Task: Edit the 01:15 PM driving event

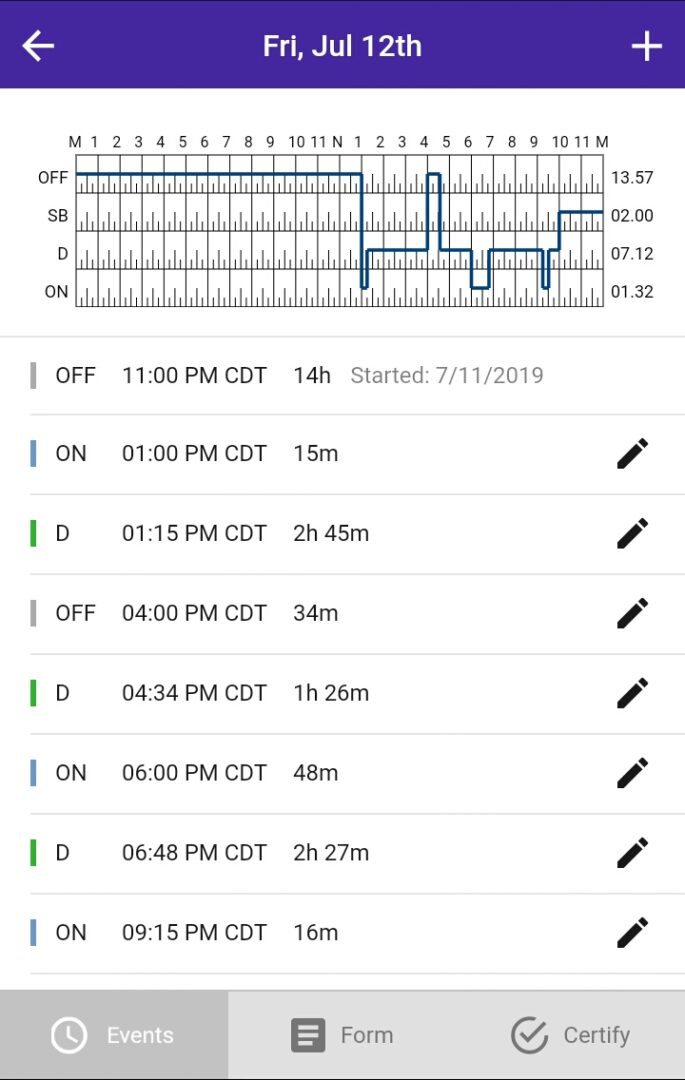Action: pyautogui.click(x=633, y=533)
